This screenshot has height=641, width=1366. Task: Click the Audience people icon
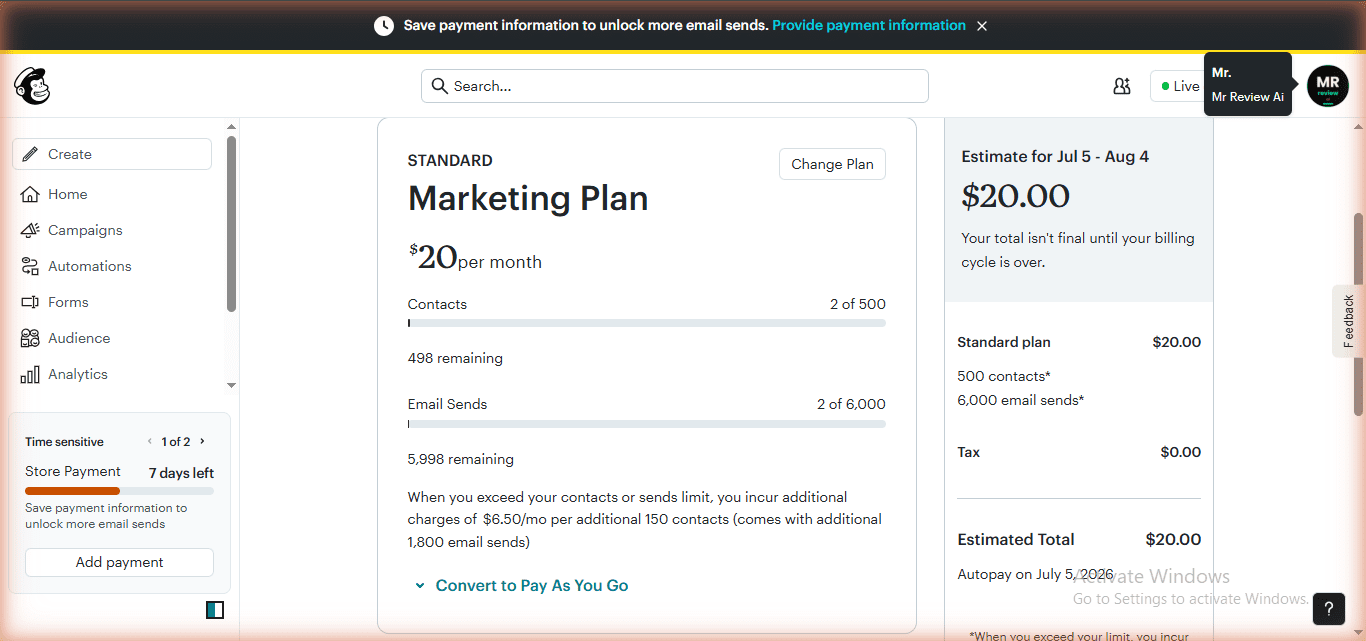30,338
